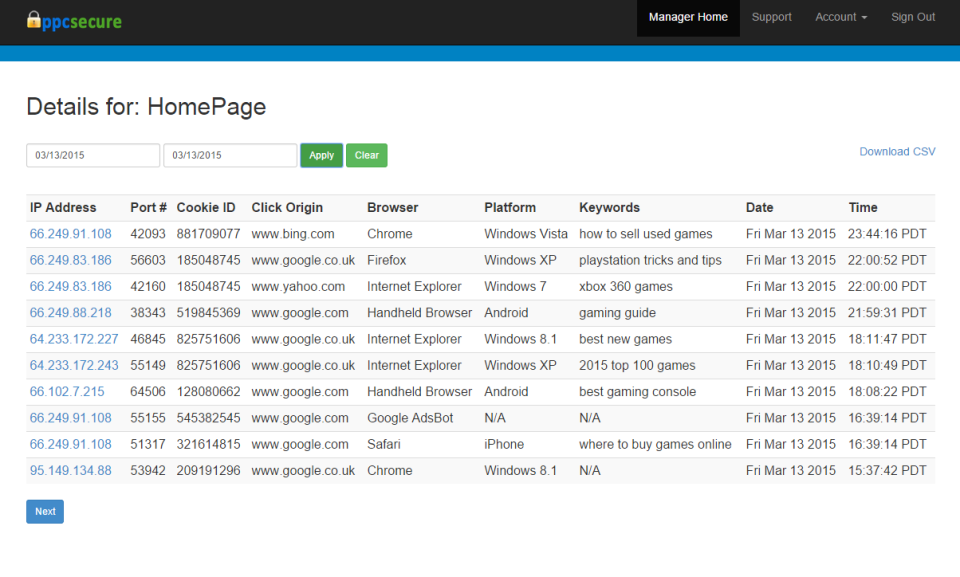Clear the date filter
960x577 pixels.
pyautogui.click(x=366, y=155)
